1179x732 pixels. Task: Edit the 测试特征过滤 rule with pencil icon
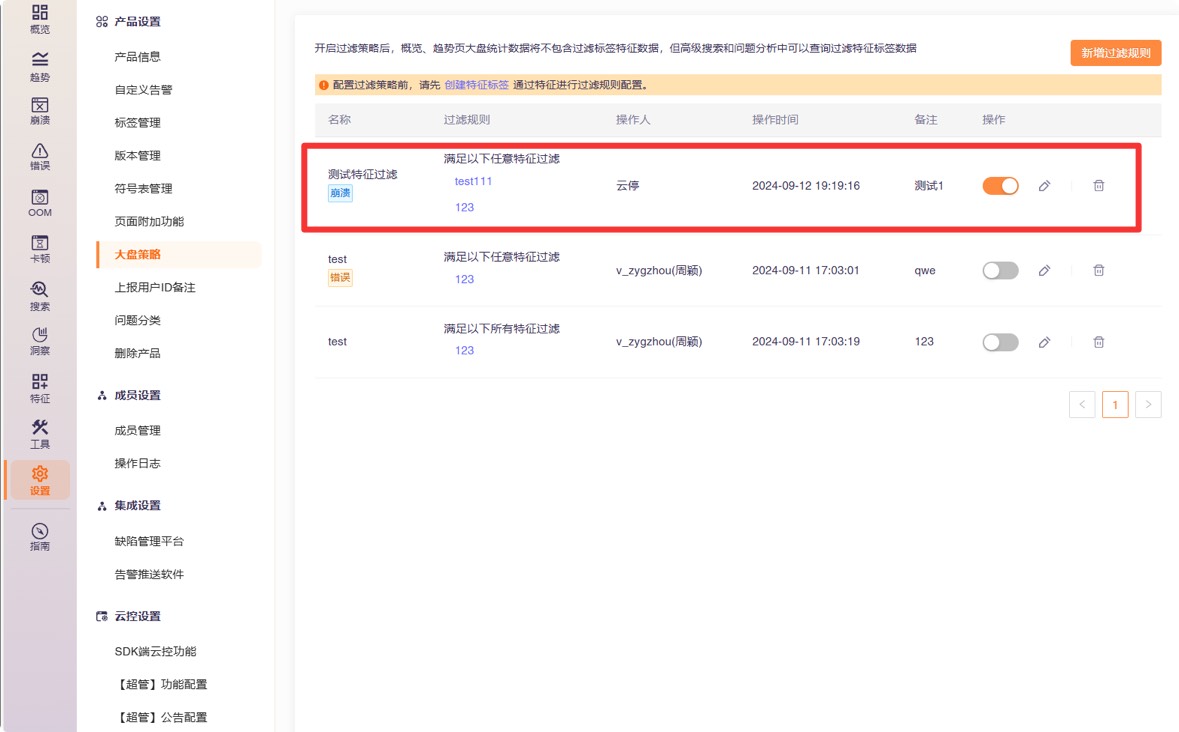point(1044,186)
